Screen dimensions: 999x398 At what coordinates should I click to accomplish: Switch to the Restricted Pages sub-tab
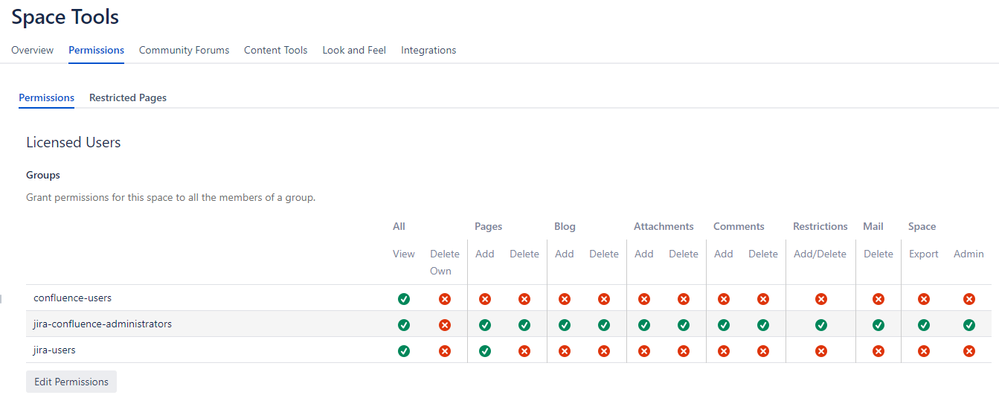point(128,98)
